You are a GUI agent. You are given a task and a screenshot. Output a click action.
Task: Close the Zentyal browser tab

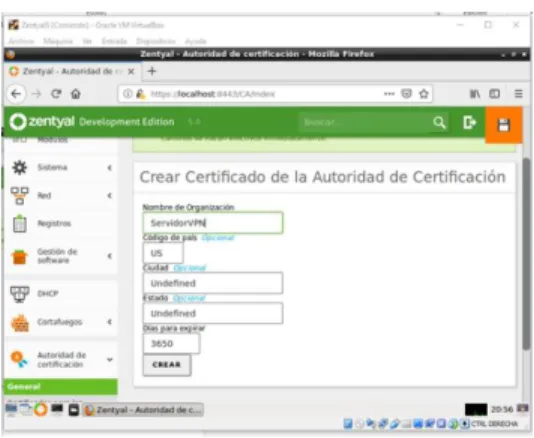(131, 72)
